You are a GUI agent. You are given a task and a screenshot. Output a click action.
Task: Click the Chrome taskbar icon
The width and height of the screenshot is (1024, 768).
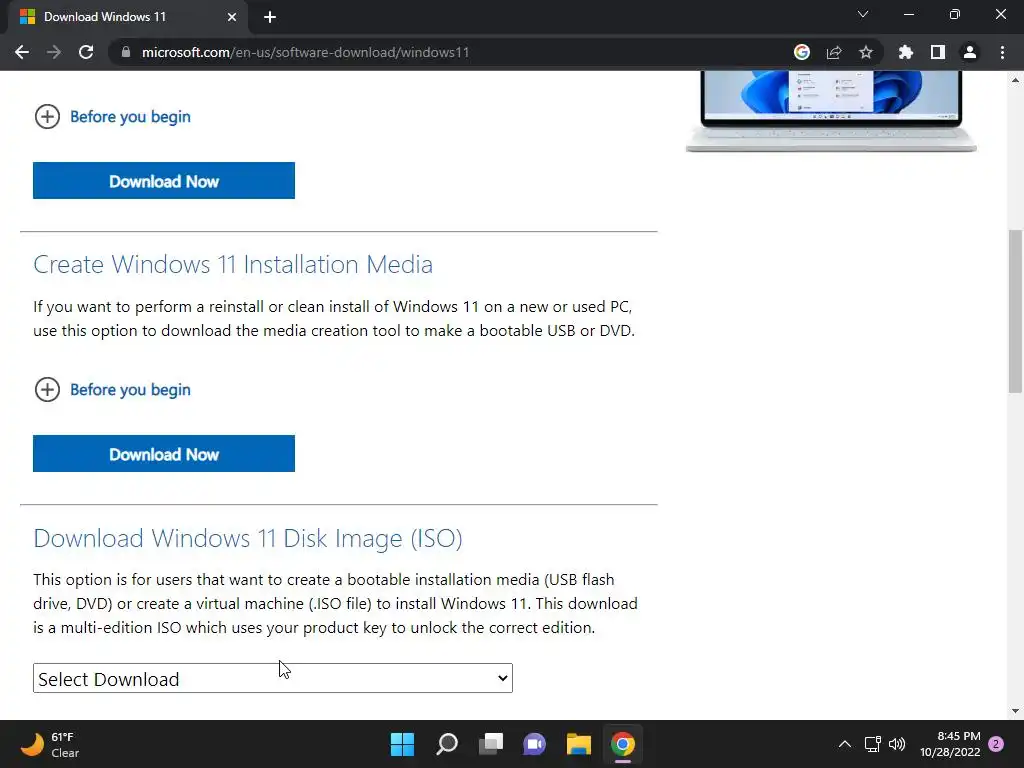(623, 744)
